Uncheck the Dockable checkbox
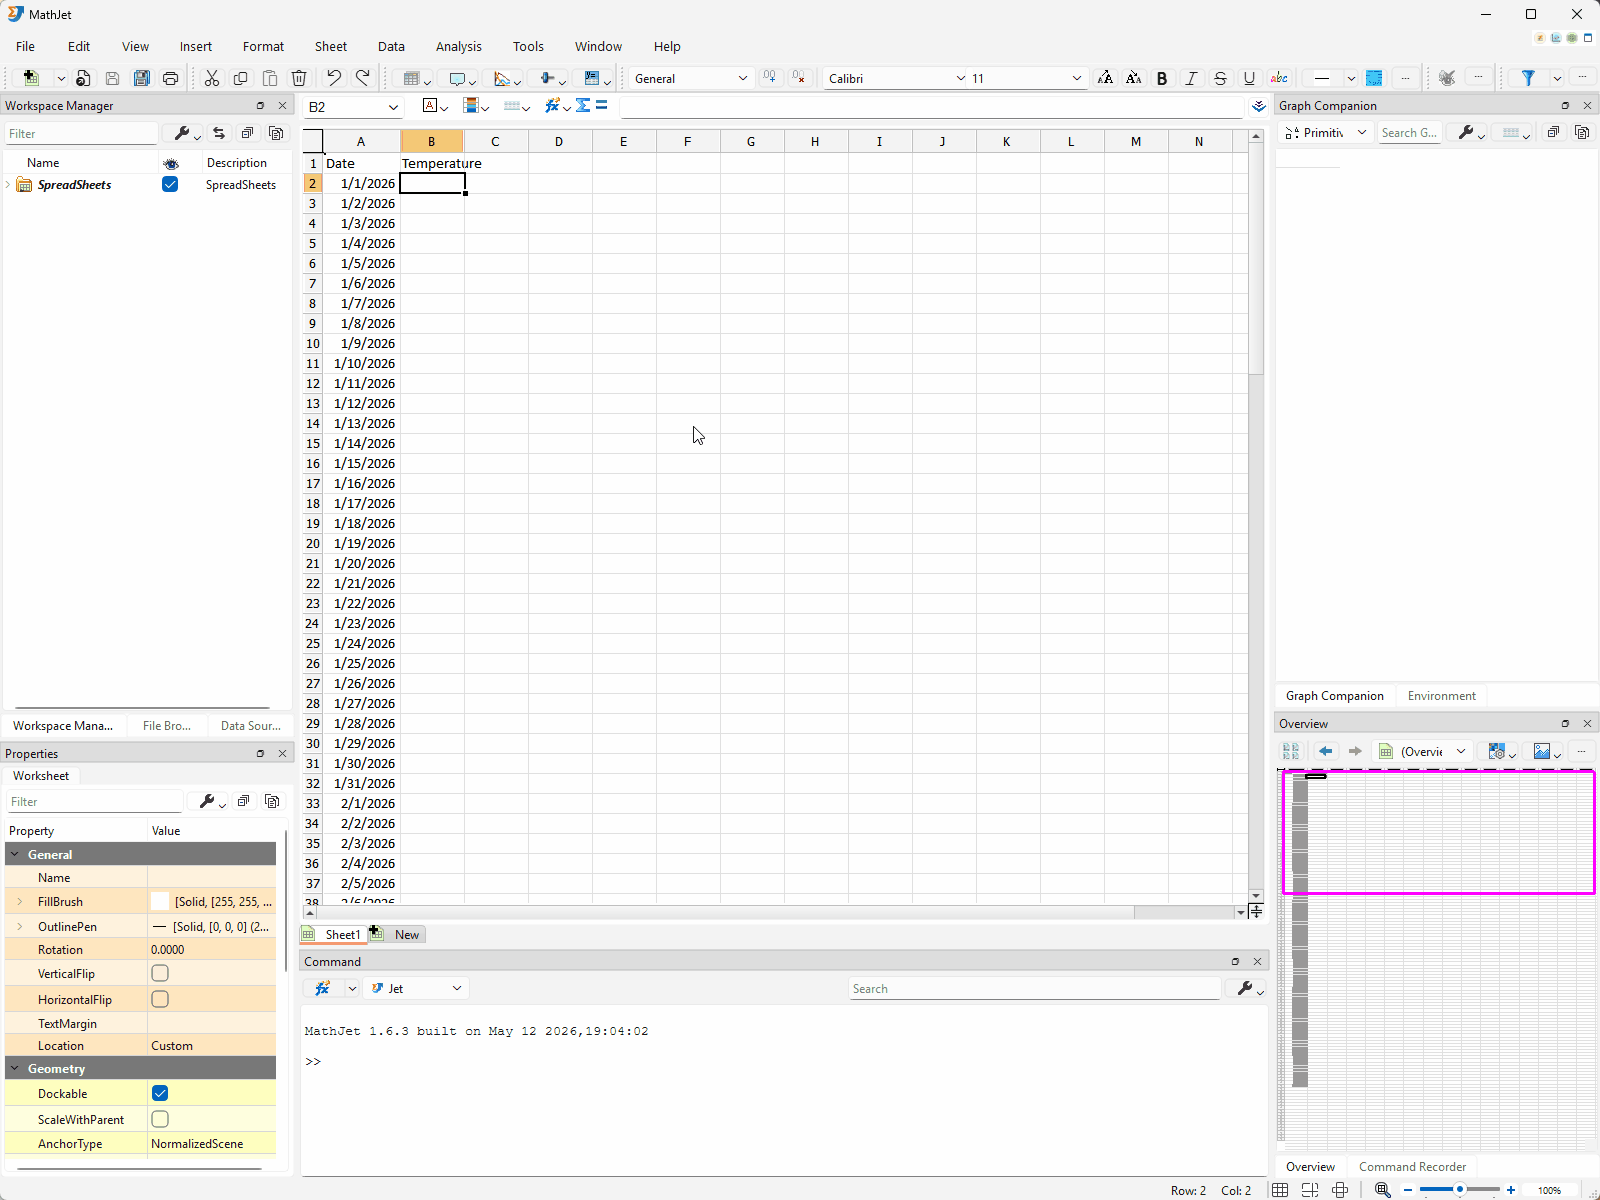Image resolution: width=1600 pixels, height=1200 pixels. coord(160,1093)
